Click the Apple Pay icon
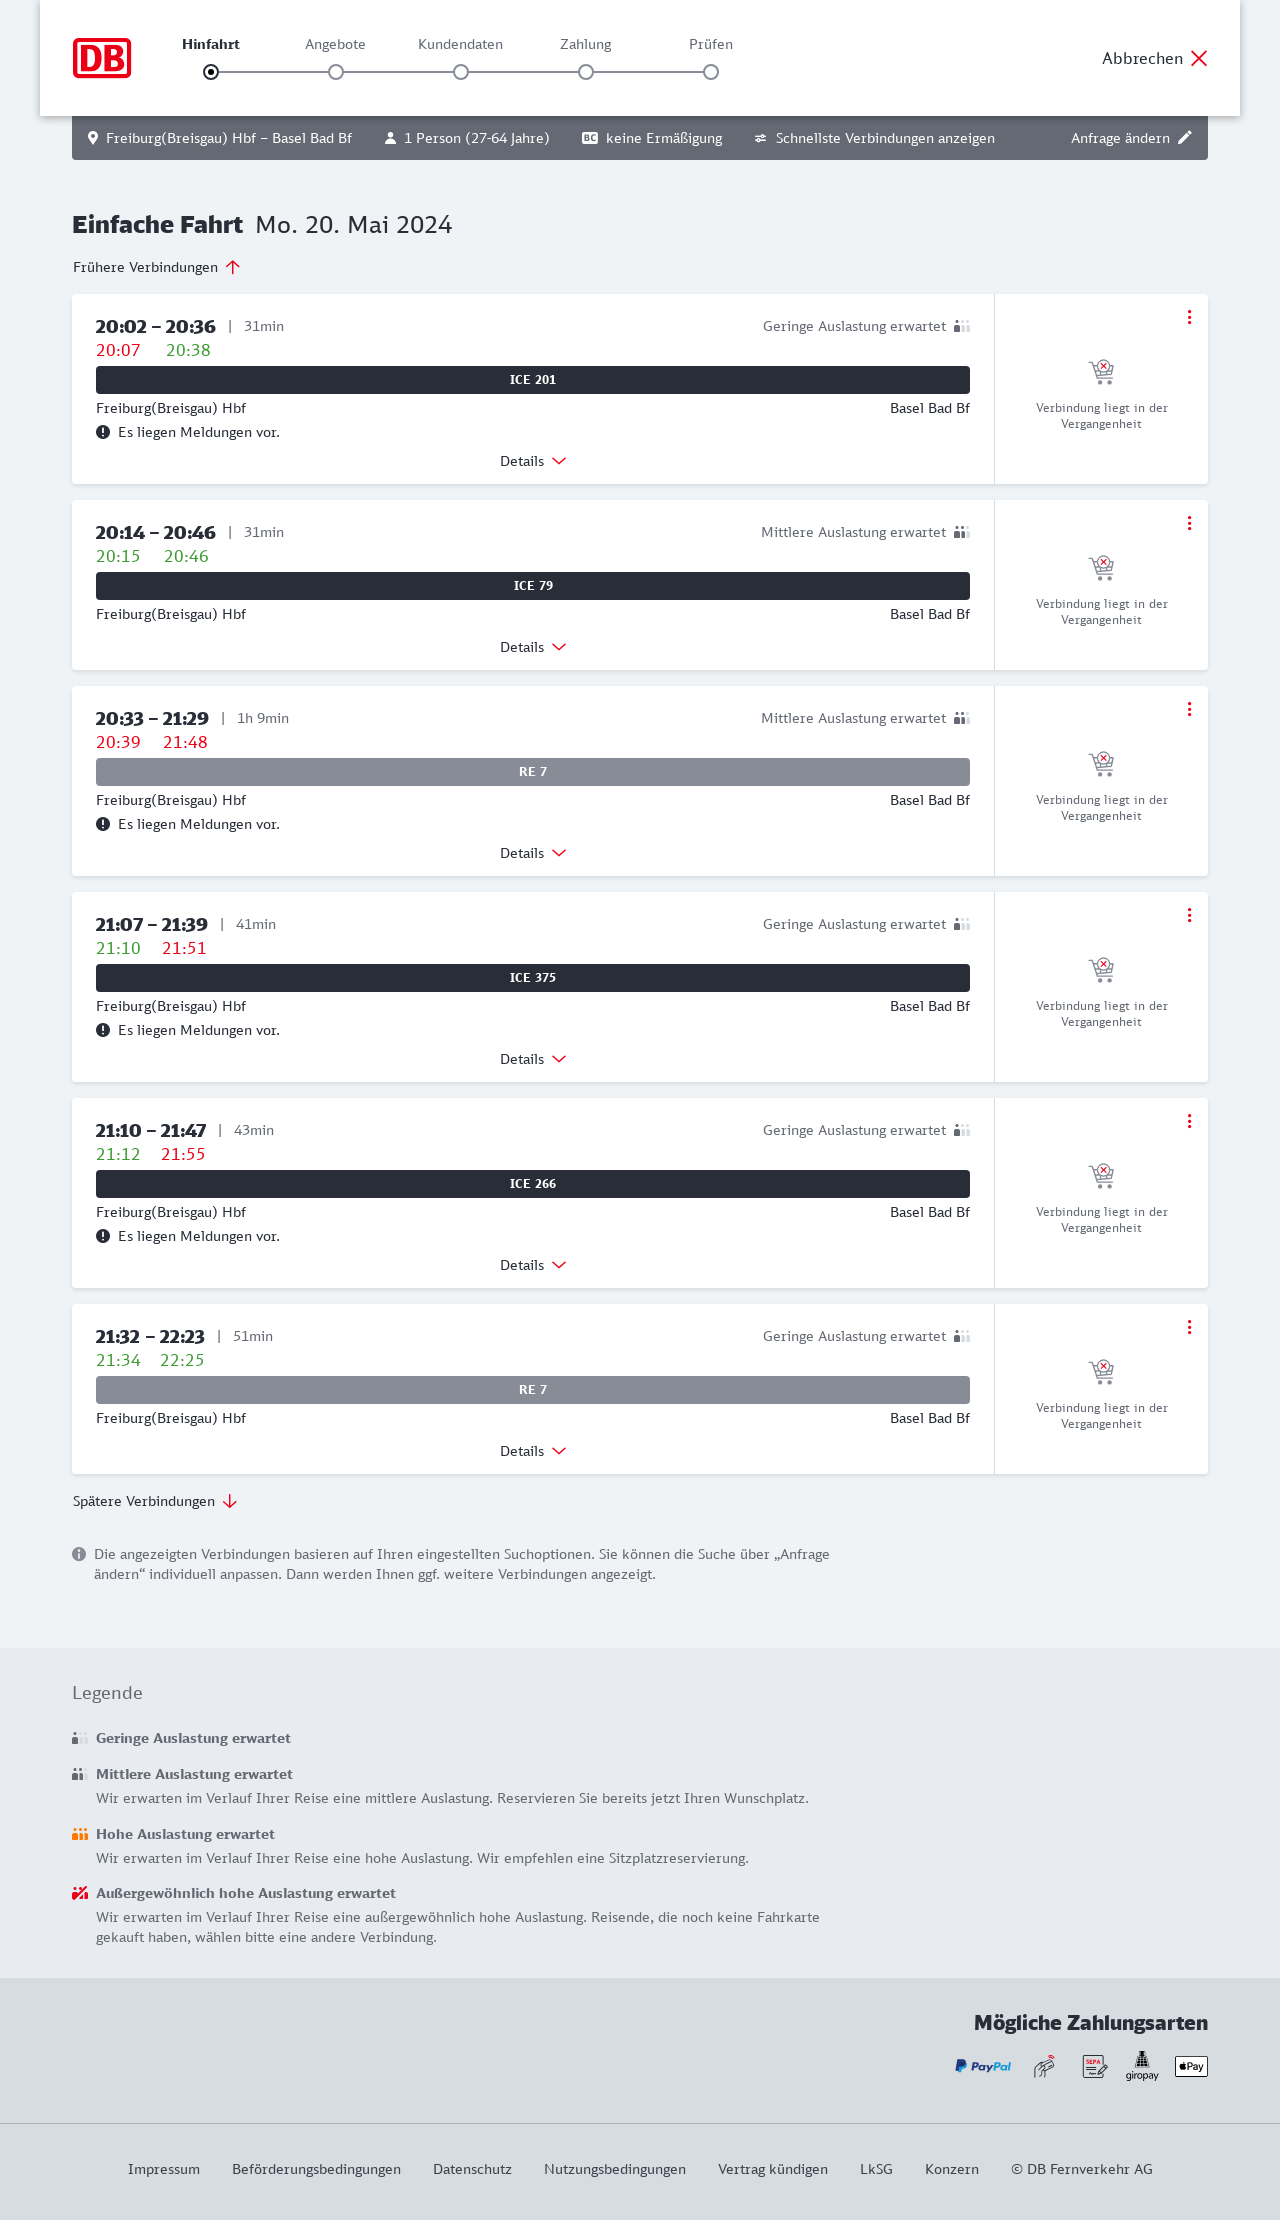 (1191, 2066)
